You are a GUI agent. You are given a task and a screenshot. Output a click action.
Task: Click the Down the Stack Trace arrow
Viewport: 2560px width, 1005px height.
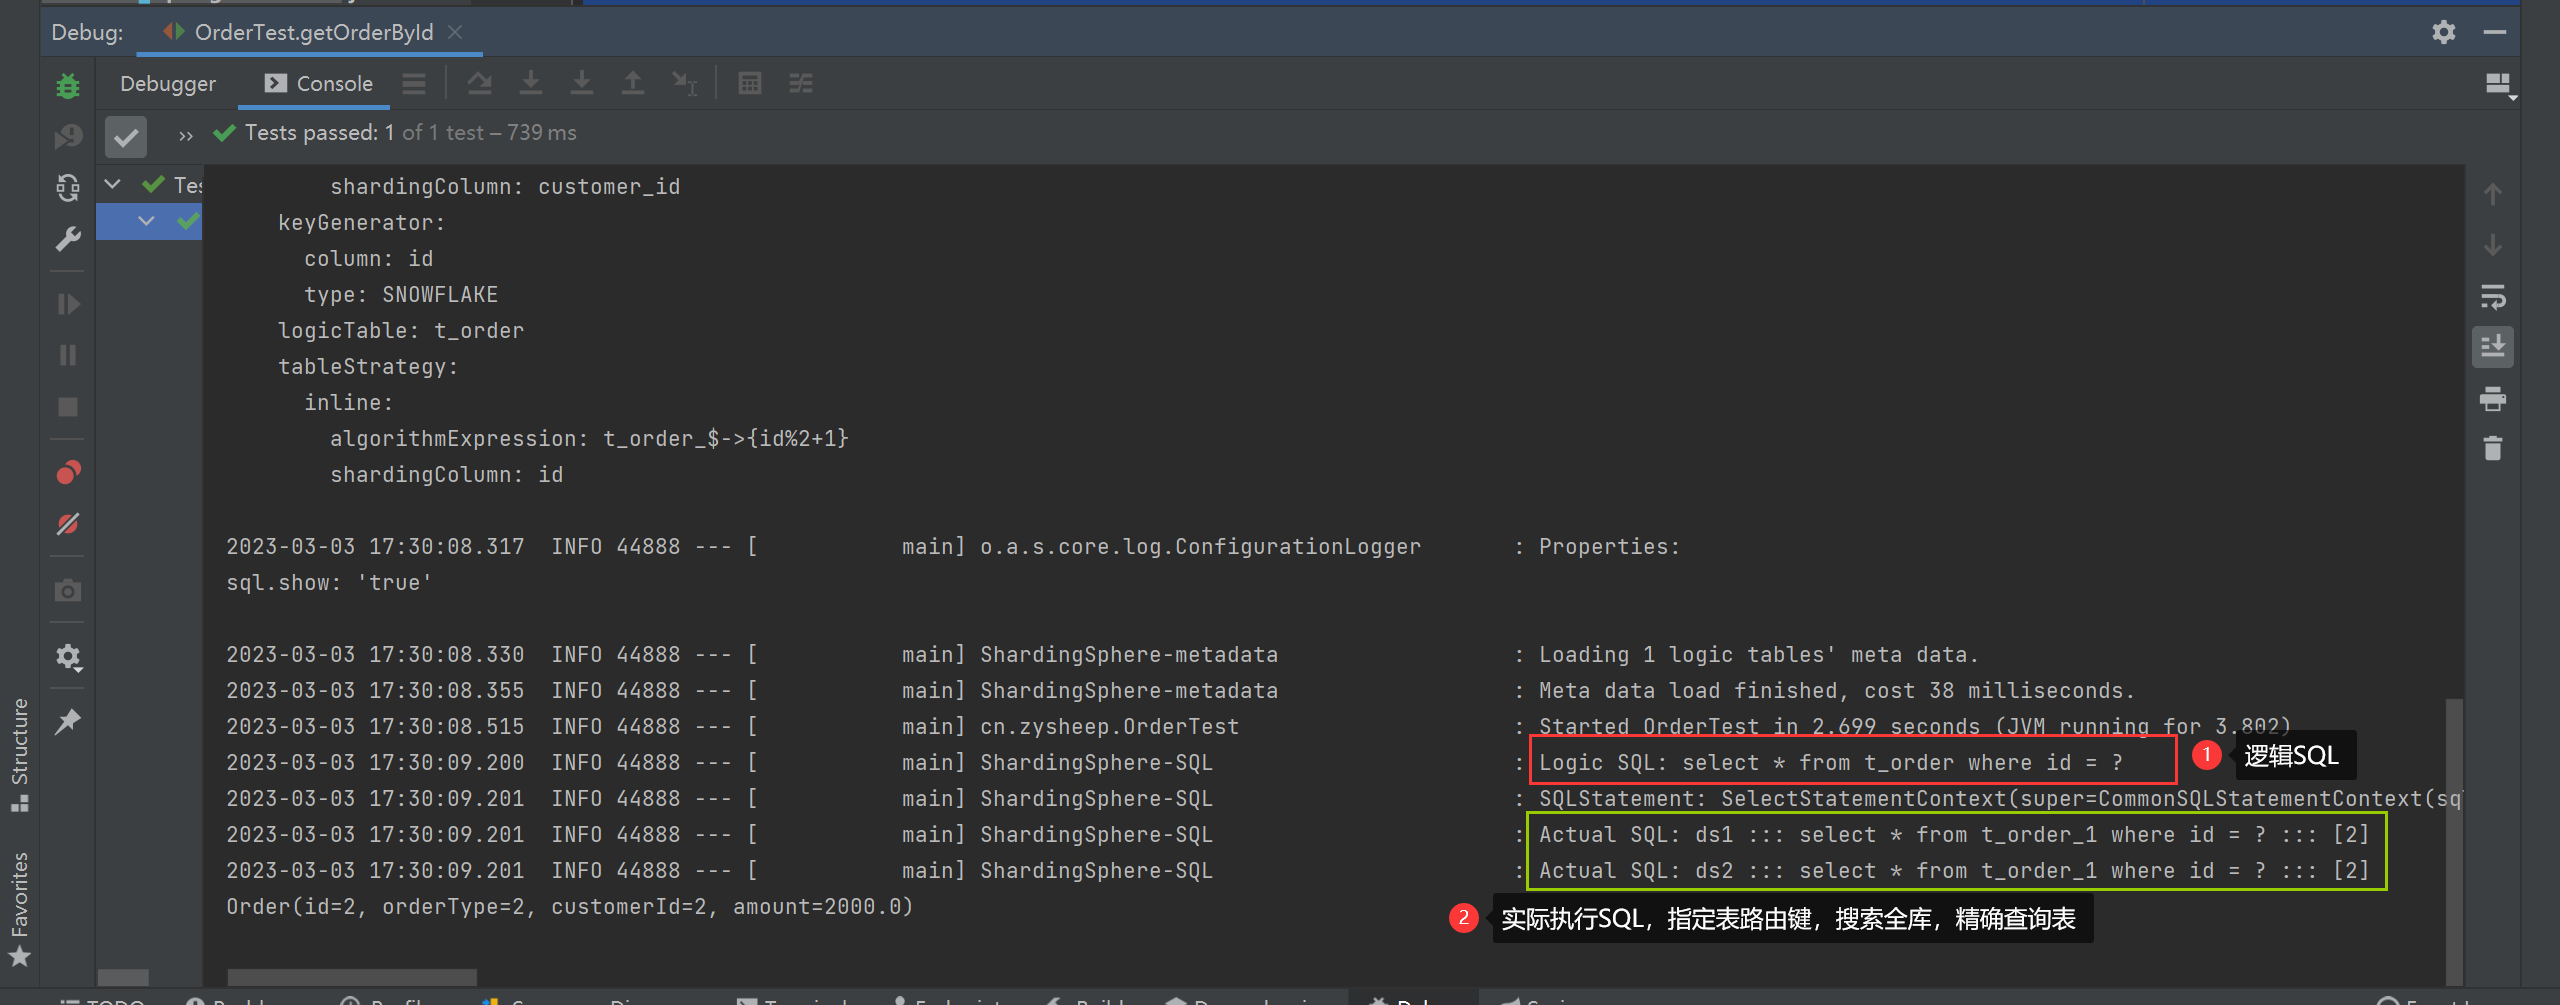point(2493,245)
